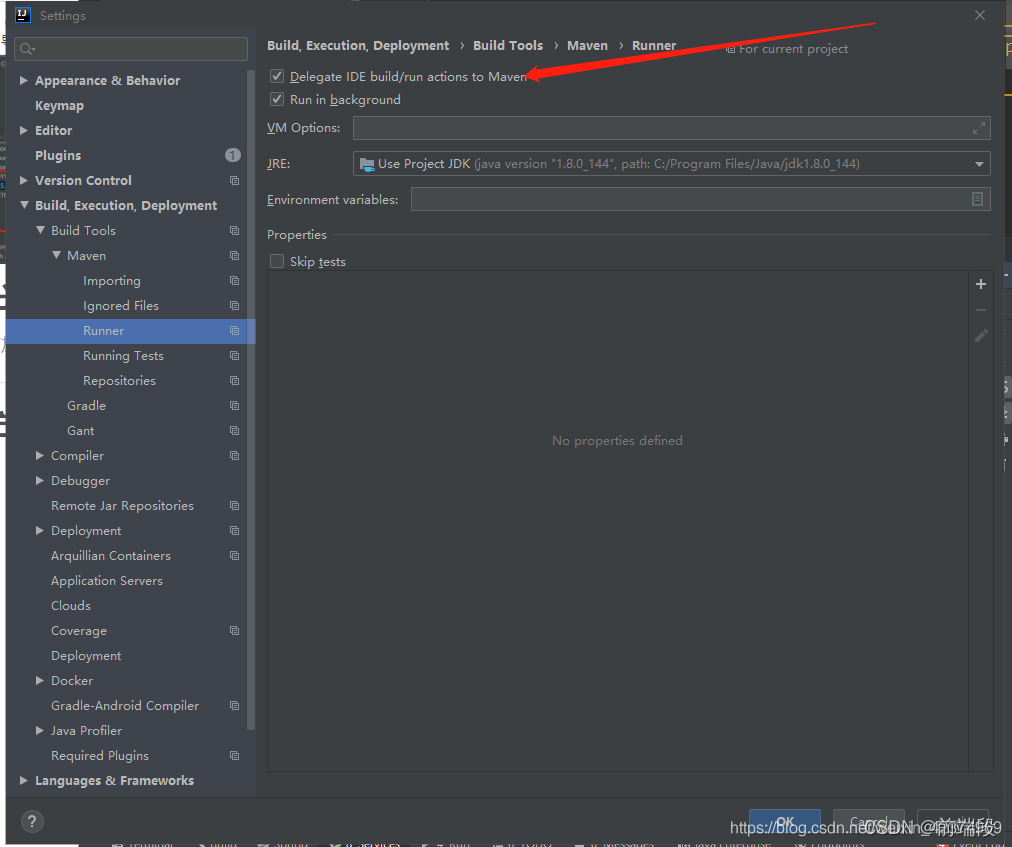The width and height of the screenshot is (1012, 847).
Task: Click project-level icon beside Gant
Action: click(x=234, y=431)
